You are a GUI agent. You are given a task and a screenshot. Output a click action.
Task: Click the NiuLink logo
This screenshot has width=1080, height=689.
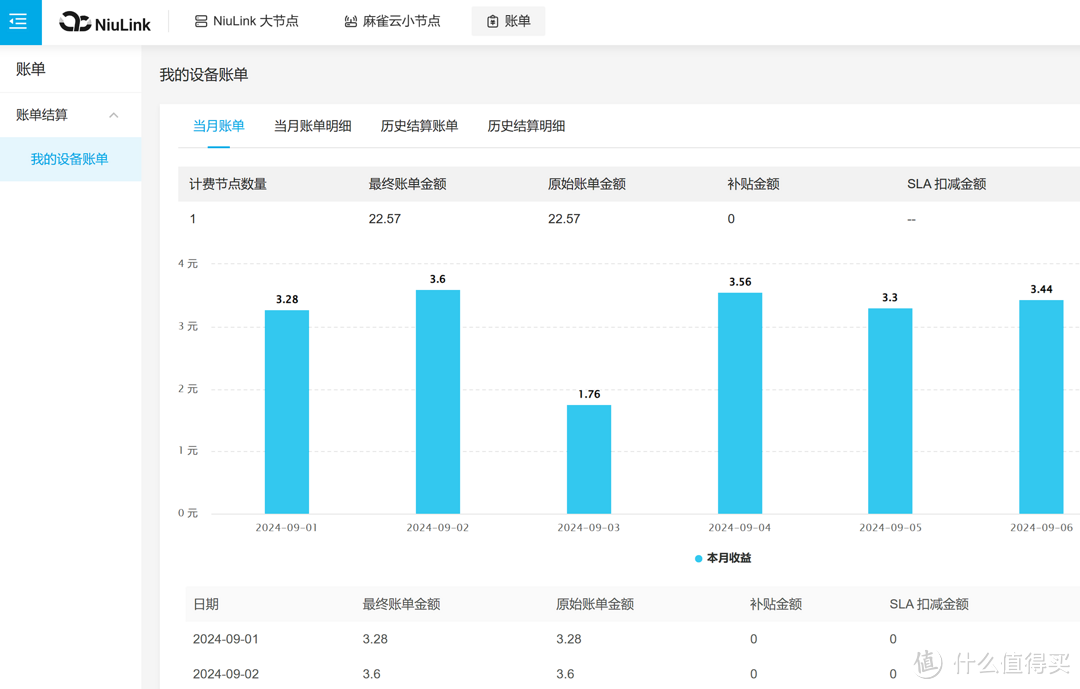click(103, 21)
